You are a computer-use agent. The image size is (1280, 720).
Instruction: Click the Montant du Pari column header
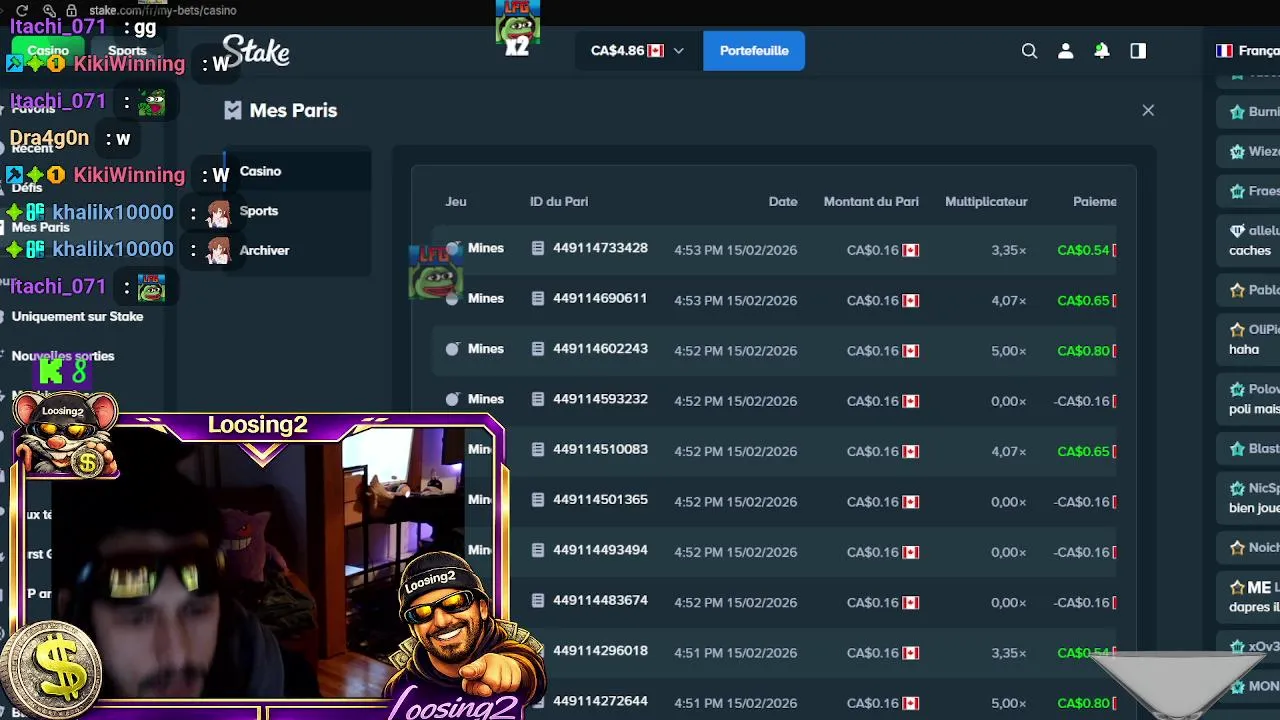tap(871, 201)
